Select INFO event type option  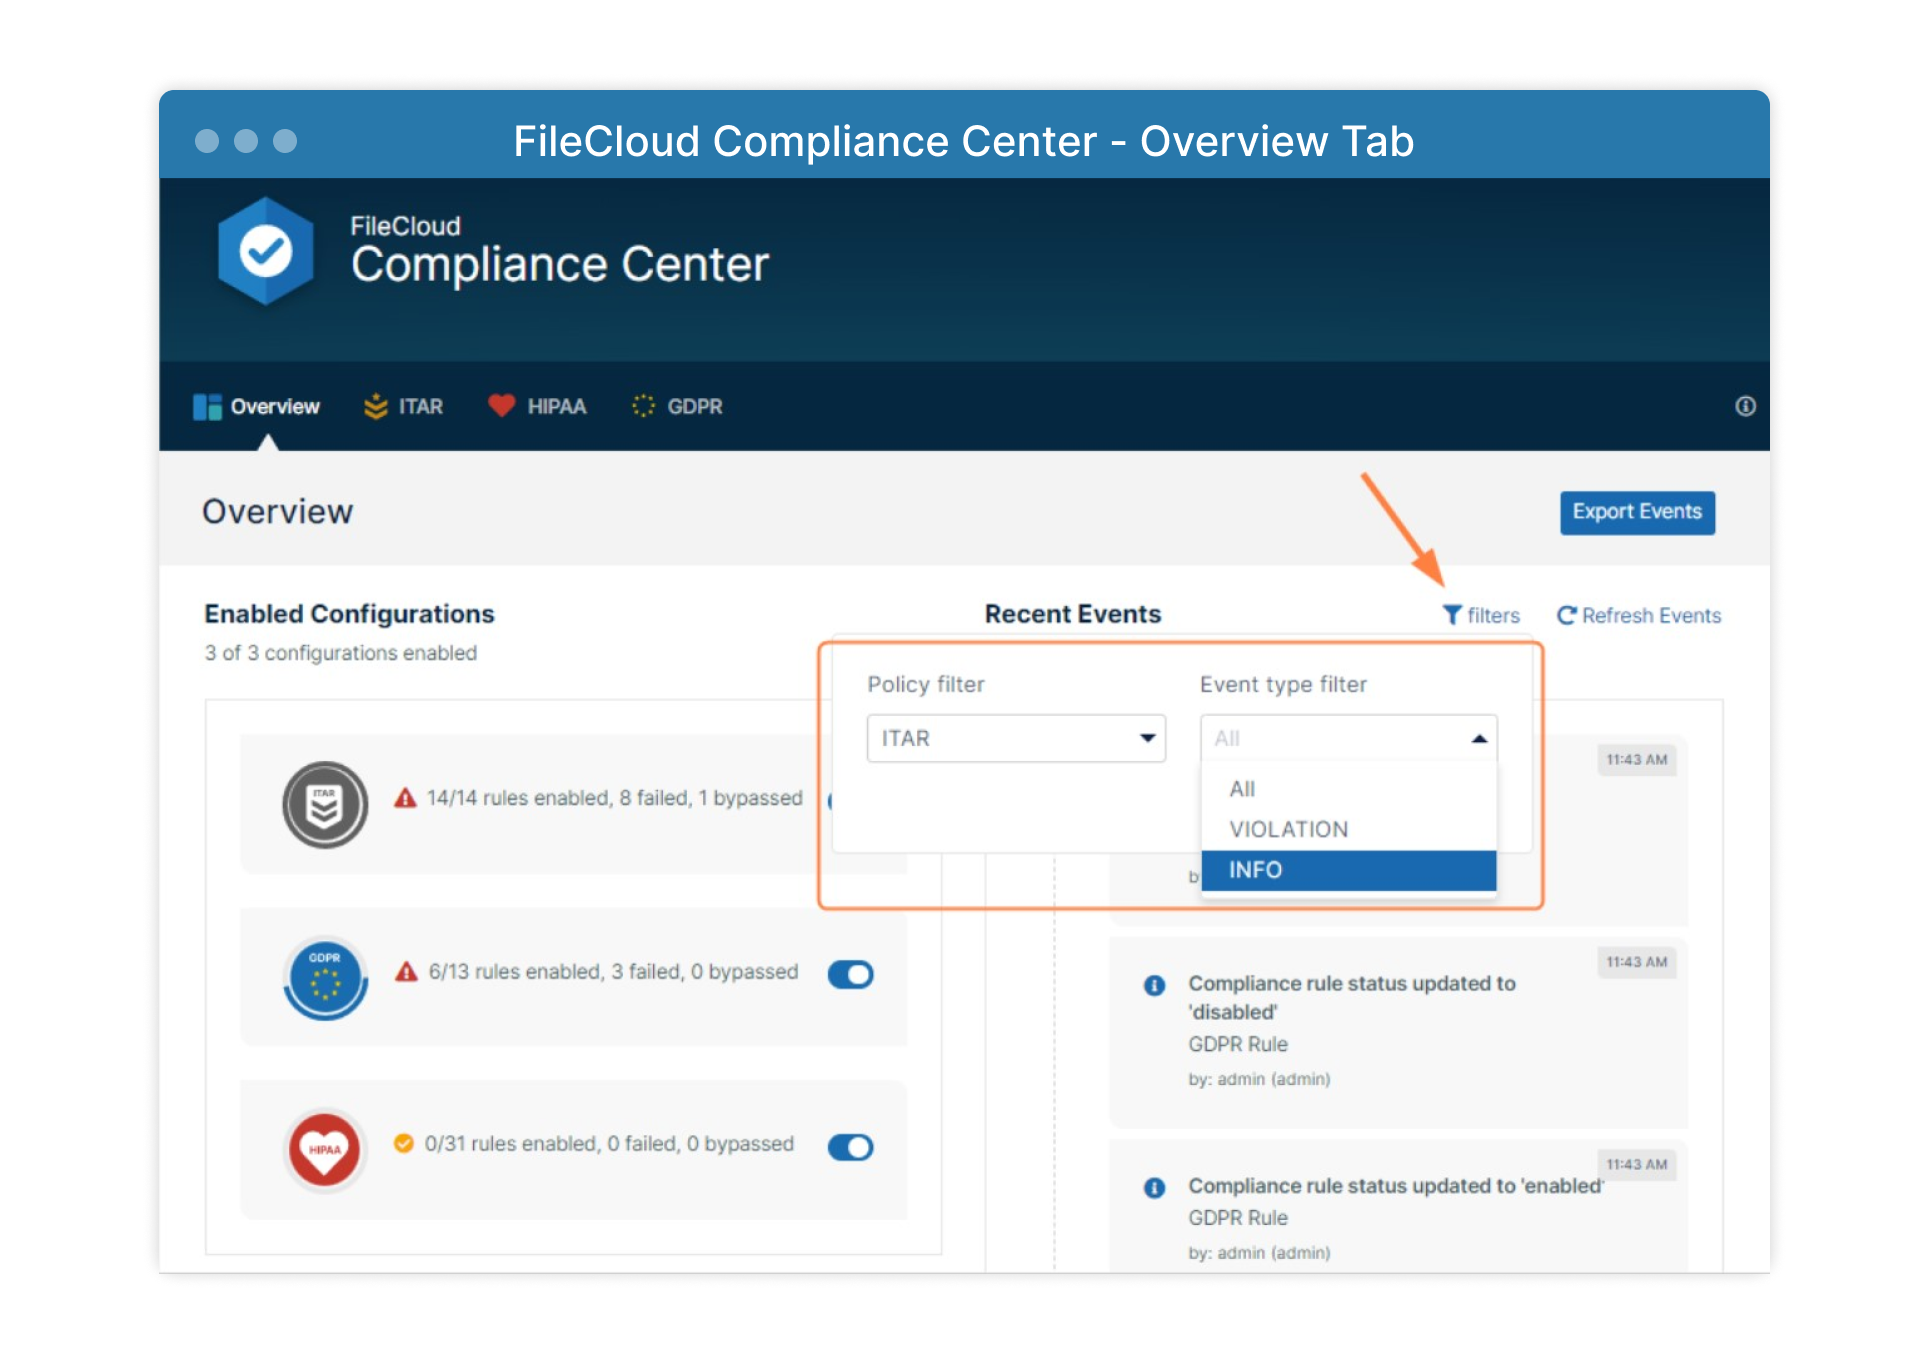[1348, 871]
